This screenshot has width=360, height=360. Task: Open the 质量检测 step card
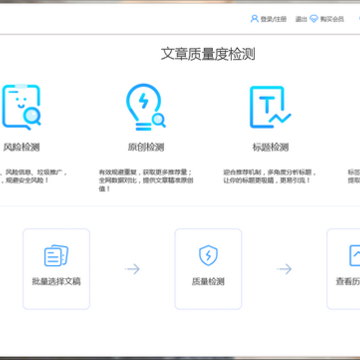[208, 269]
